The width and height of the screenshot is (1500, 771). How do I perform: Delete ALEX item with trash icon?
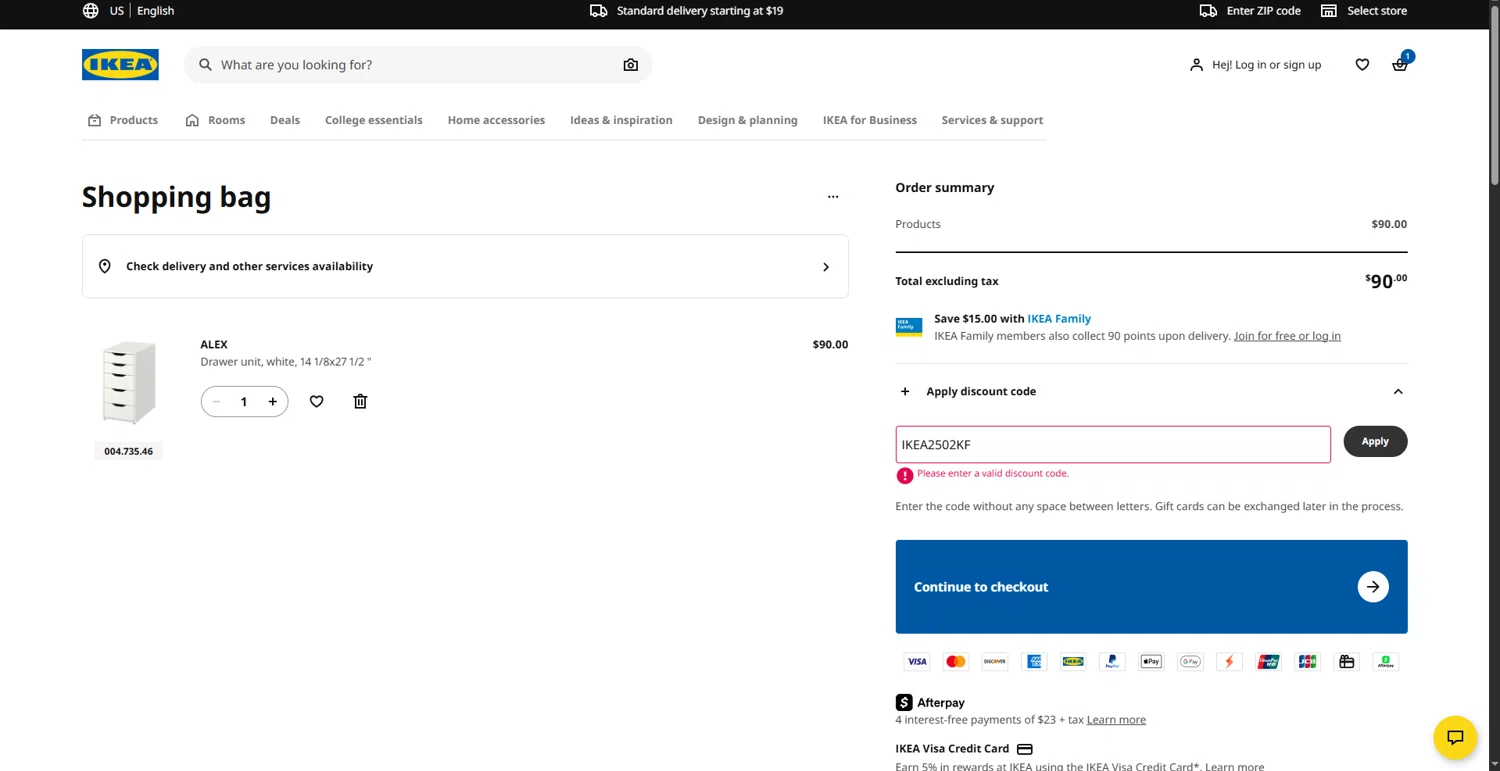[360, 401]
